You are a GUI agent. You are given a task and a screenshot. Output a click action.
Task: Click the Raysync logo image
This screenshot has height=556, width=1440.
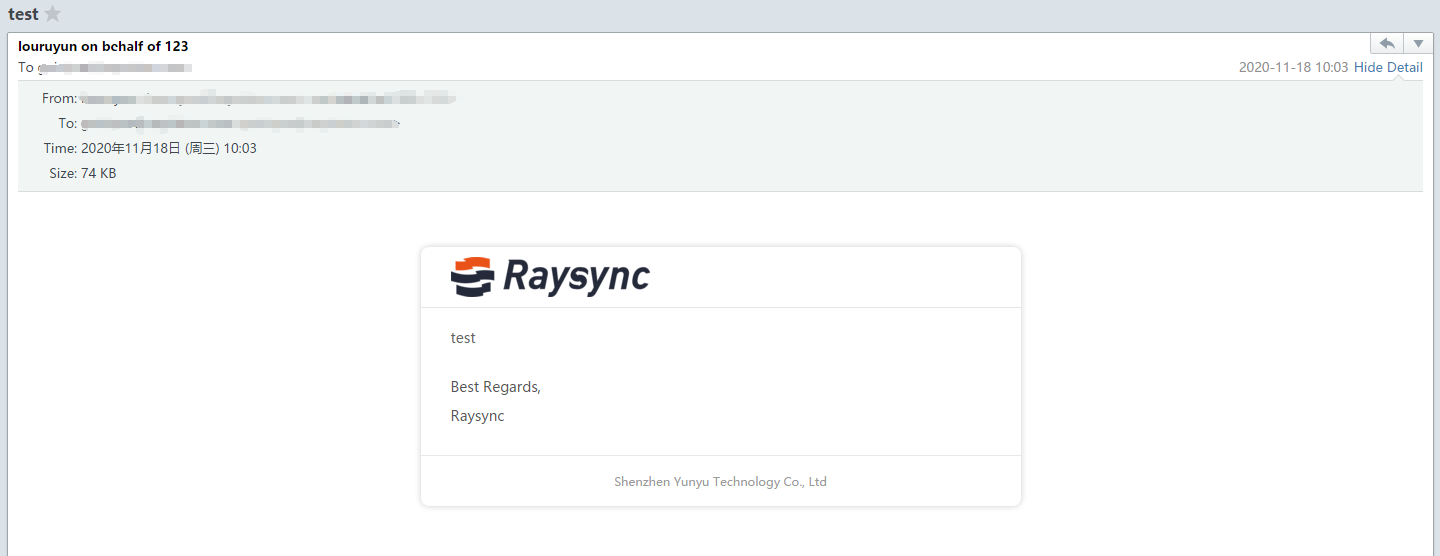pyautogui.click(x=550, y=277)
